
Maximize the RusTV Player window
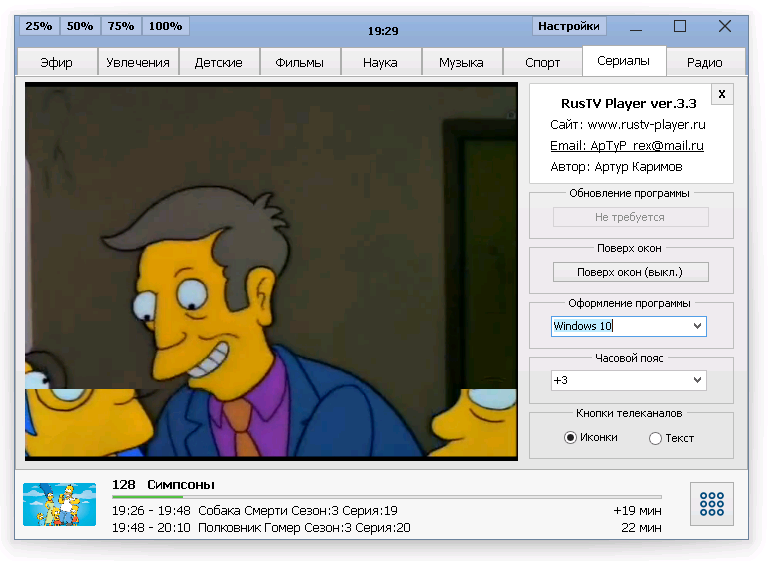pos(680,26)
